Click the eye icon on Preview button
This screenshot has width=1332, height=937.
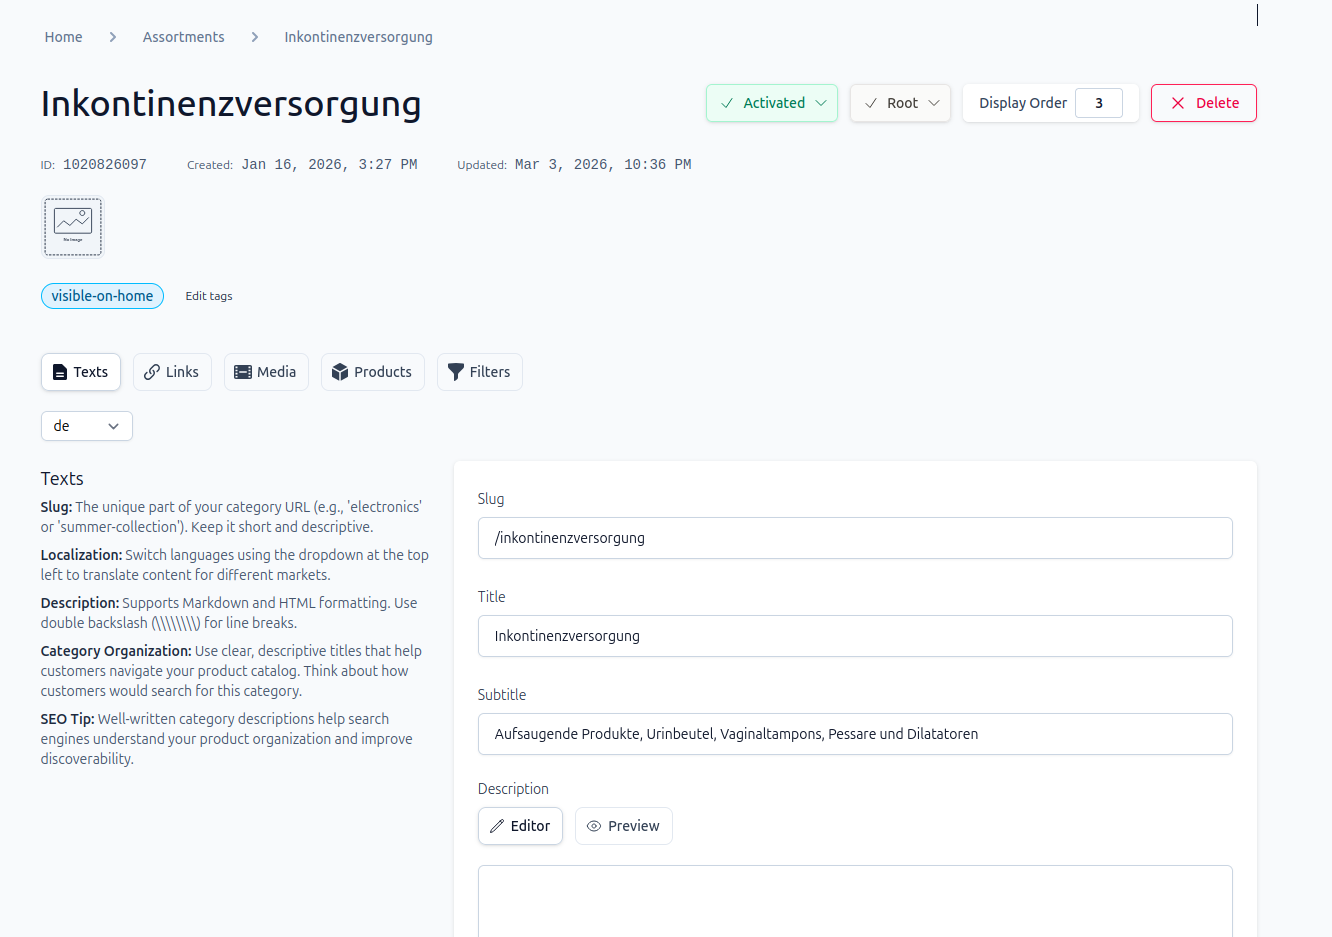594,826
